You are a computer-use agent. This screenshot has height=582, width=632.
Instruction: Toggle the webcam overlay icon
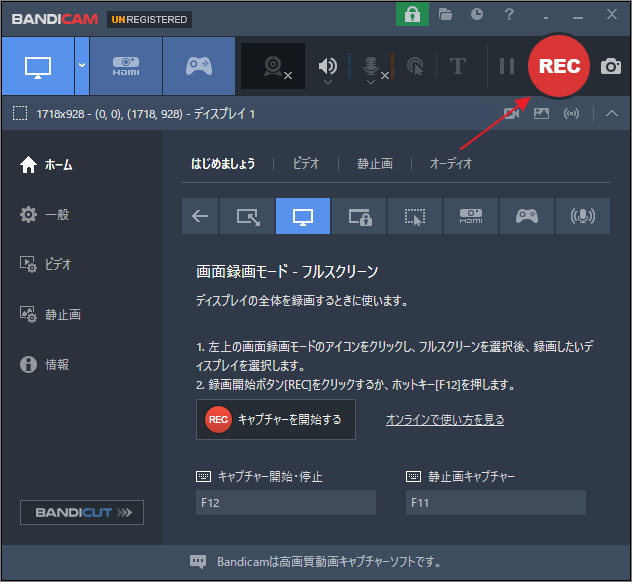[x=273, y=67]
